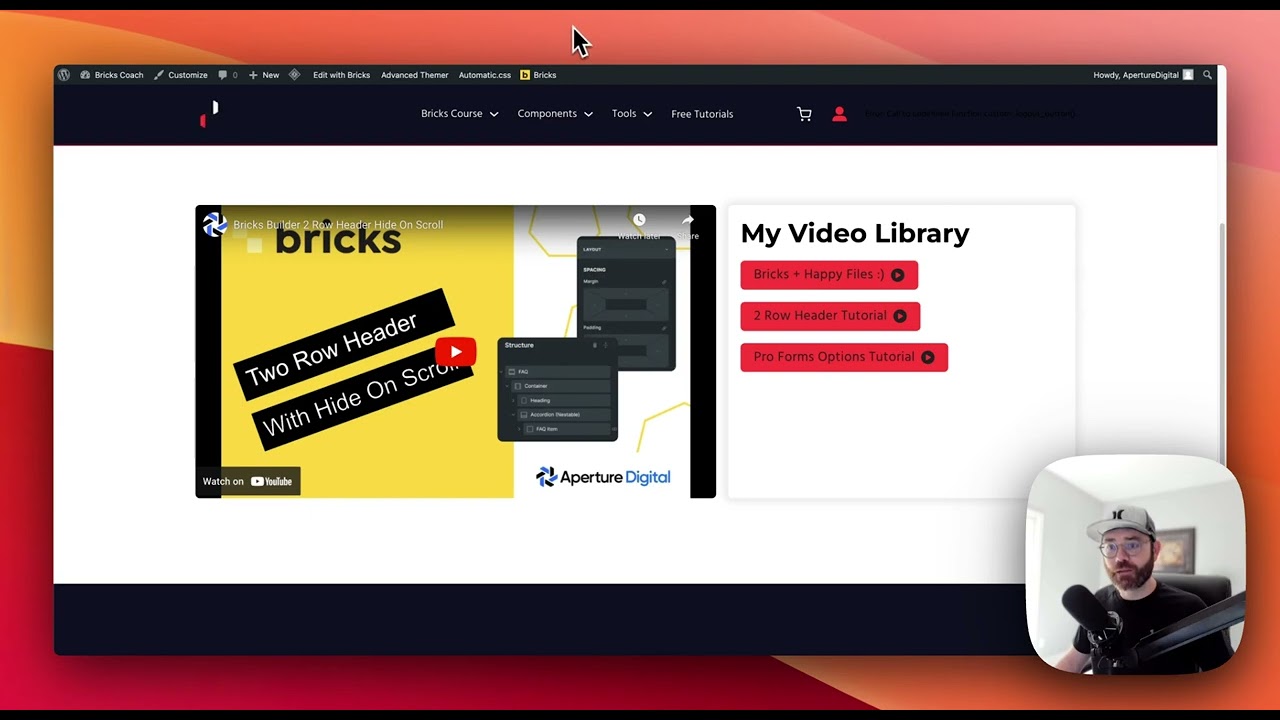Click the channel avatar in the video

point(215,225)
